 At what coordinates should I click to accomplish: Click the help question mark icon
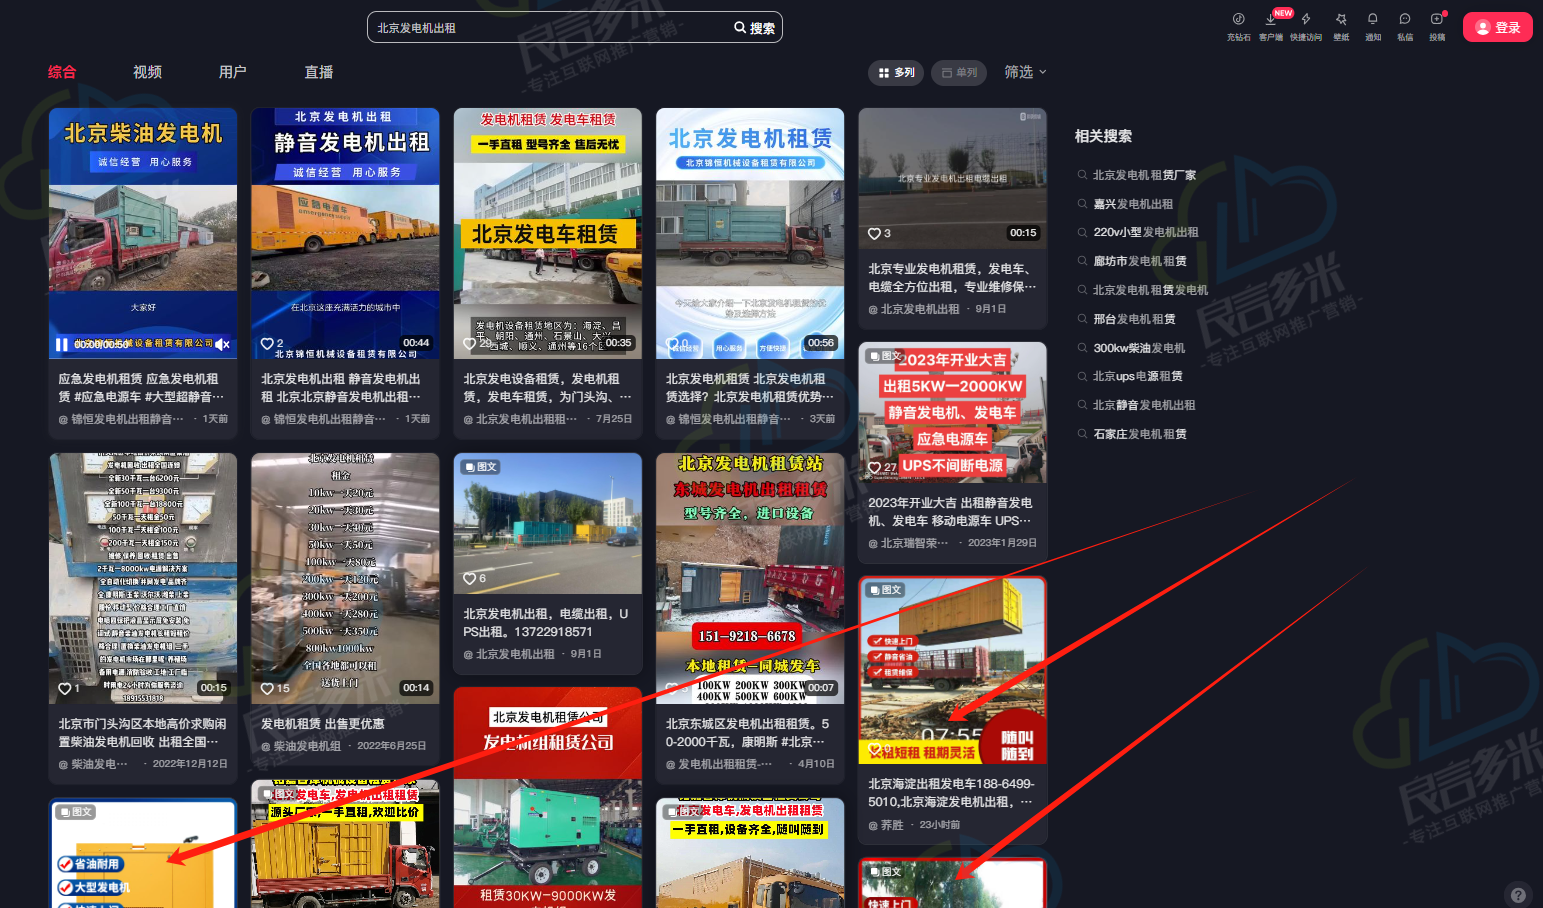[1518, 895]
